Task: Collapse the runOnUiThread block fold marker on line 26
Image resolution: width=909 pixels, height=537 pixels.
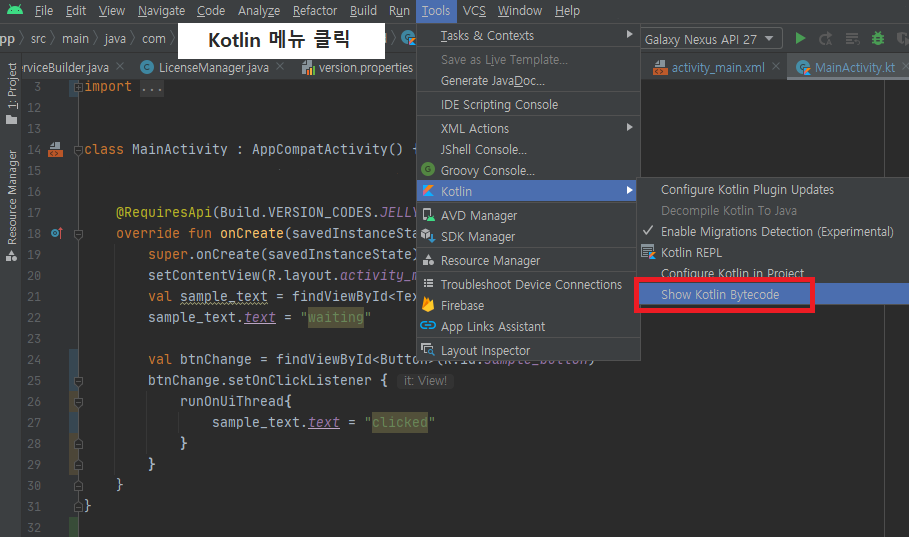Action: coord(78,402)
